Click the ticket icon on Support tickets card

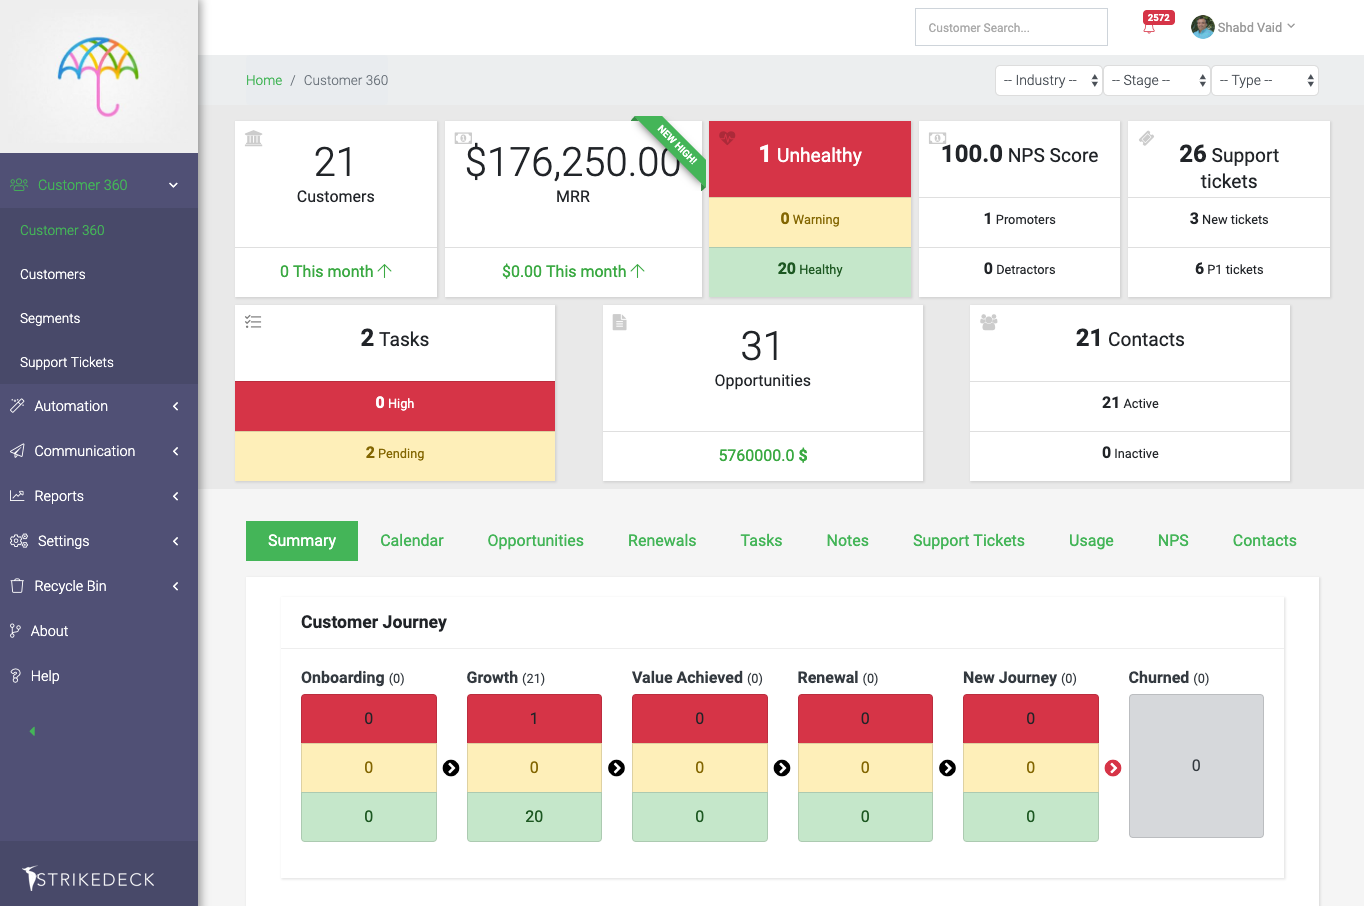tap(1146, 138)
